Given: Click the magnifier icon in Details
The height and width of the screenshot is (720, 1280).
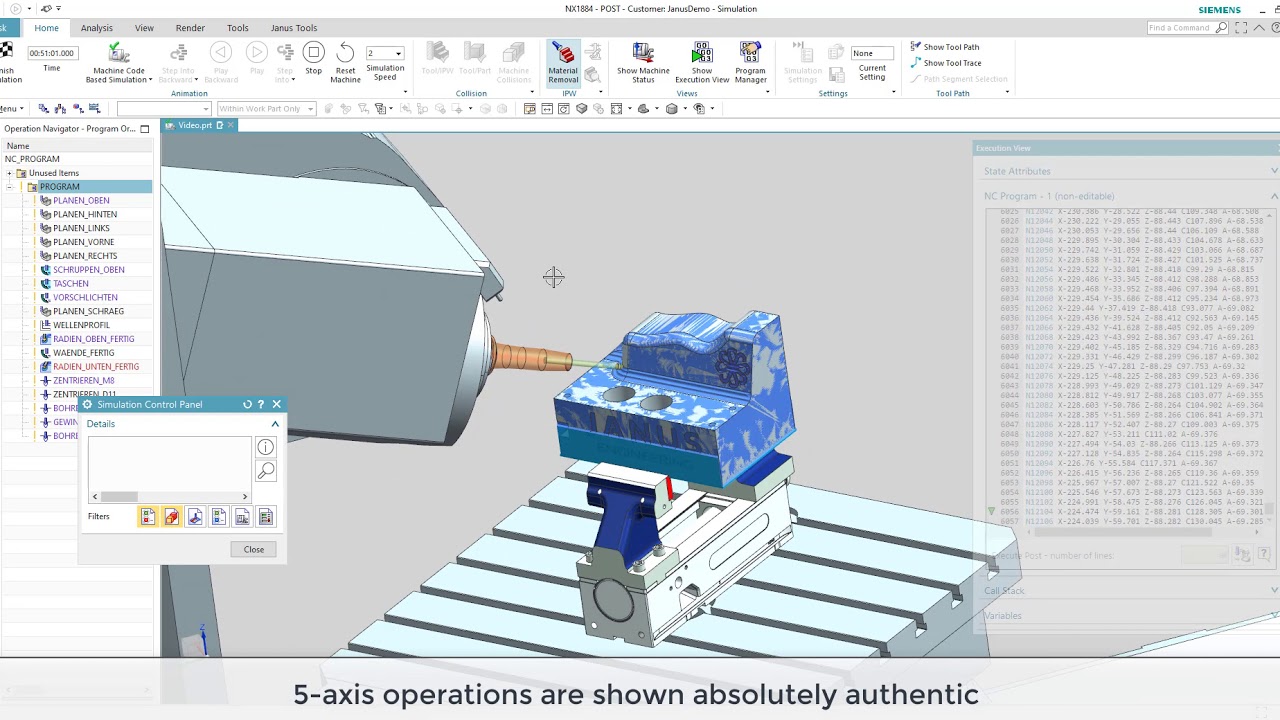Looking at the screenshot, I should click(x=265, y=471).
